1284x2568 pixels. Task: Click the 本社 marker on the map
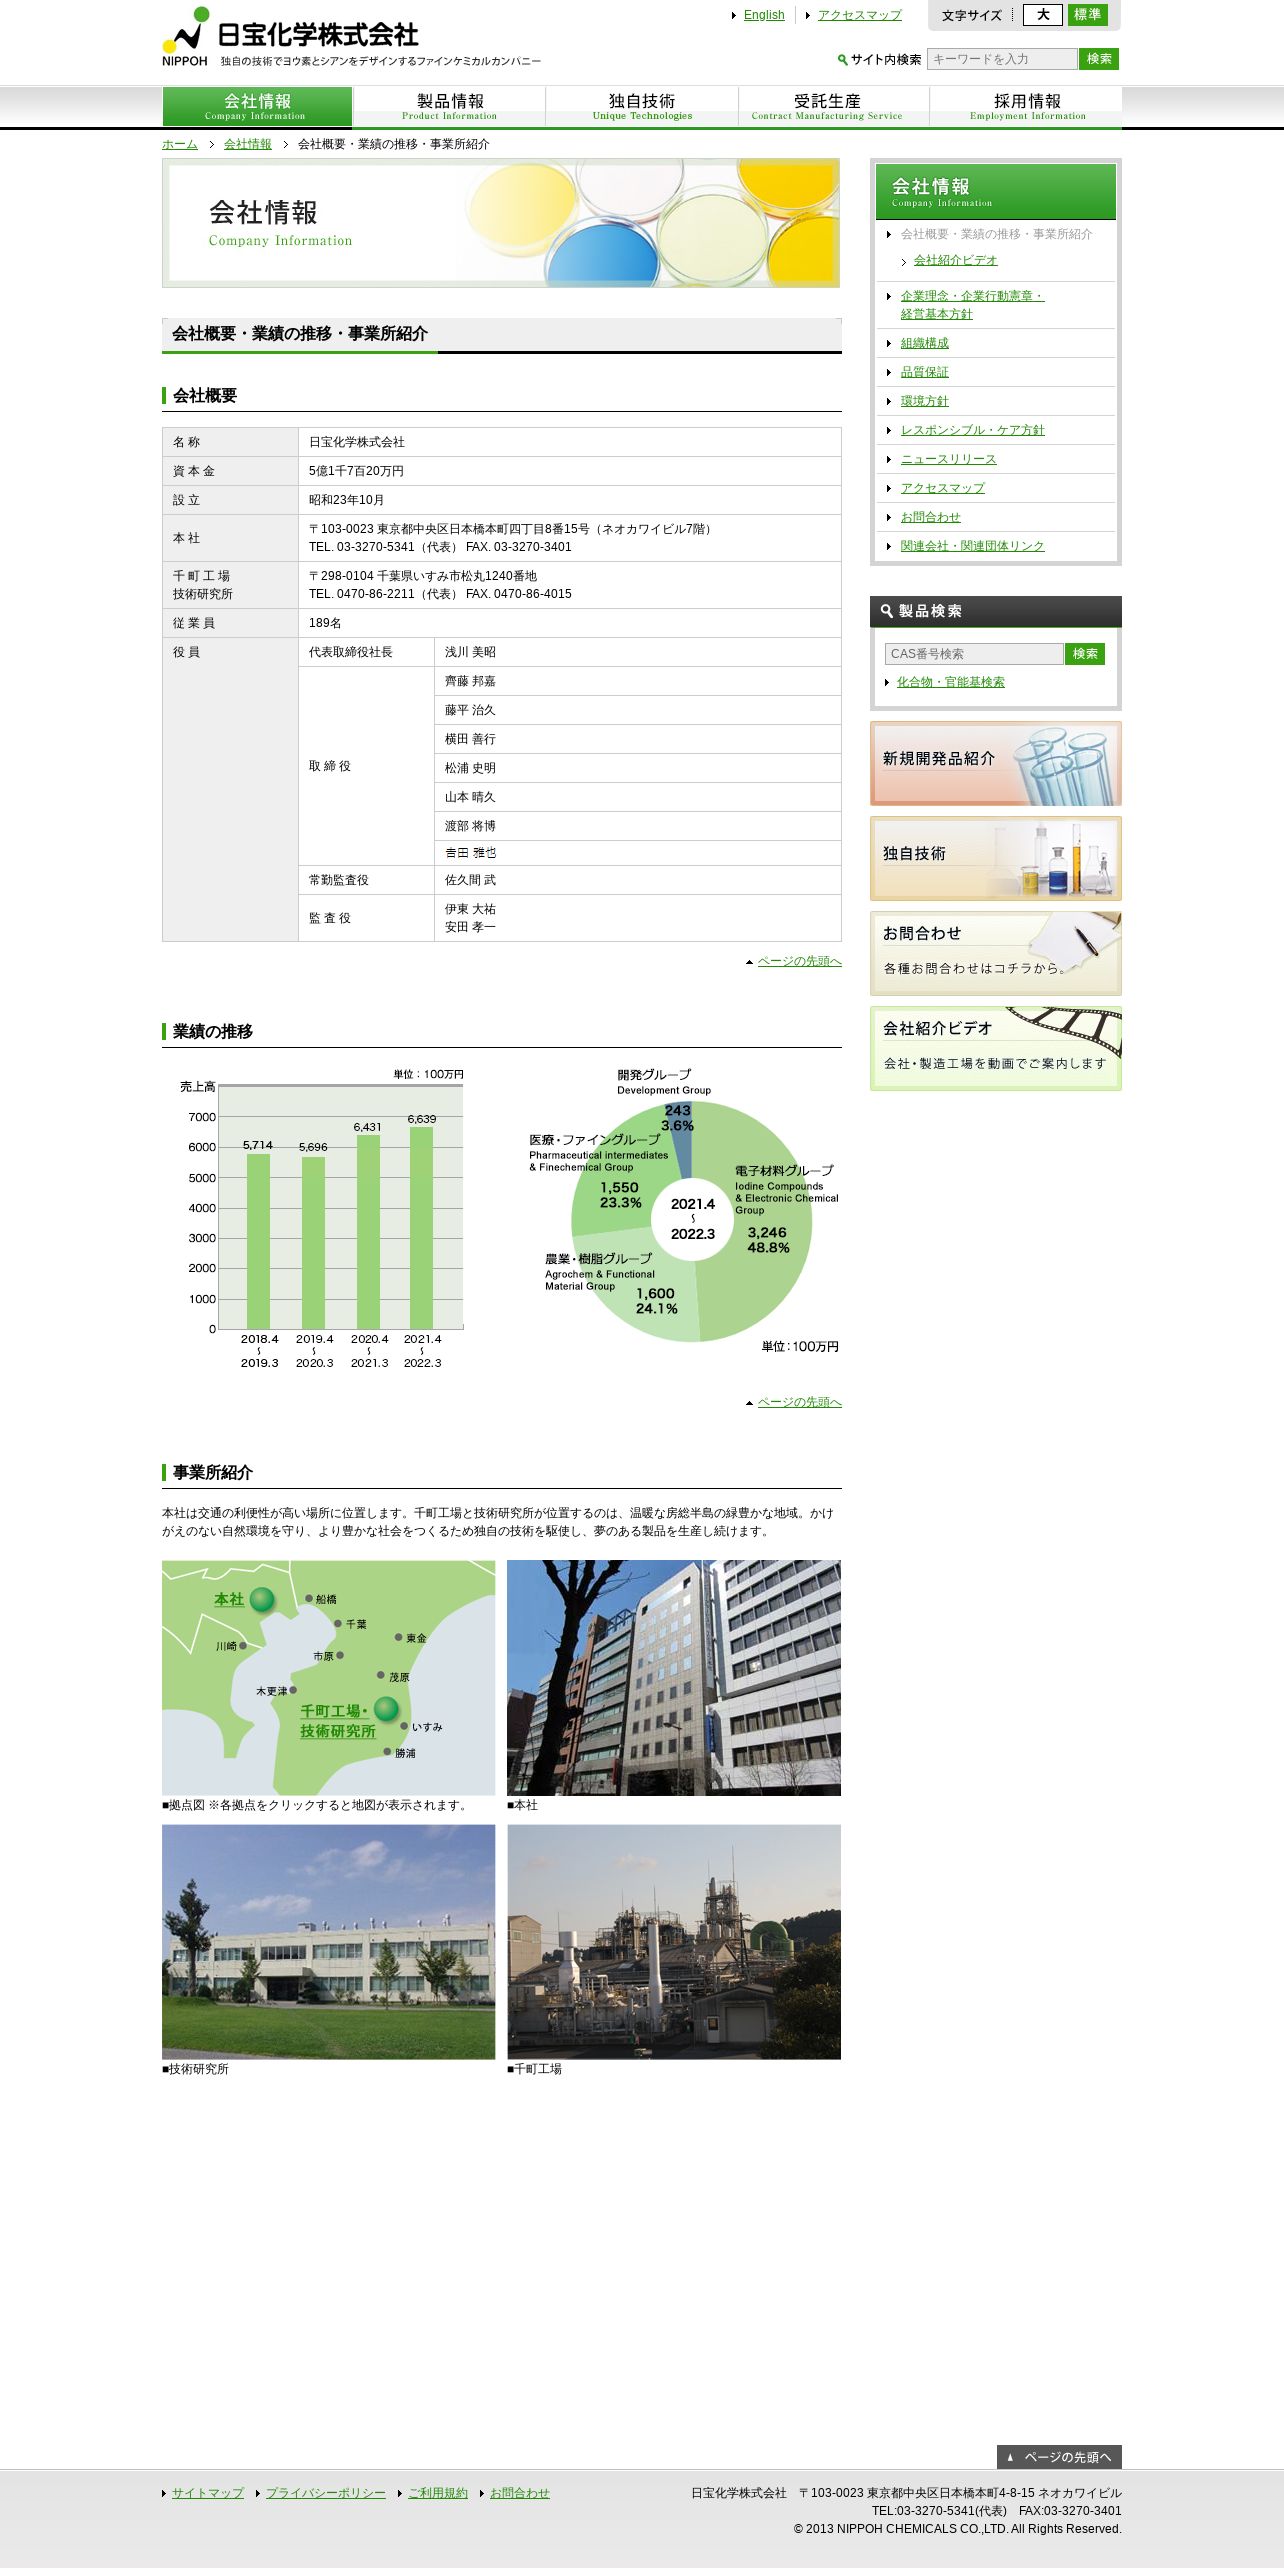point(262,1599)
